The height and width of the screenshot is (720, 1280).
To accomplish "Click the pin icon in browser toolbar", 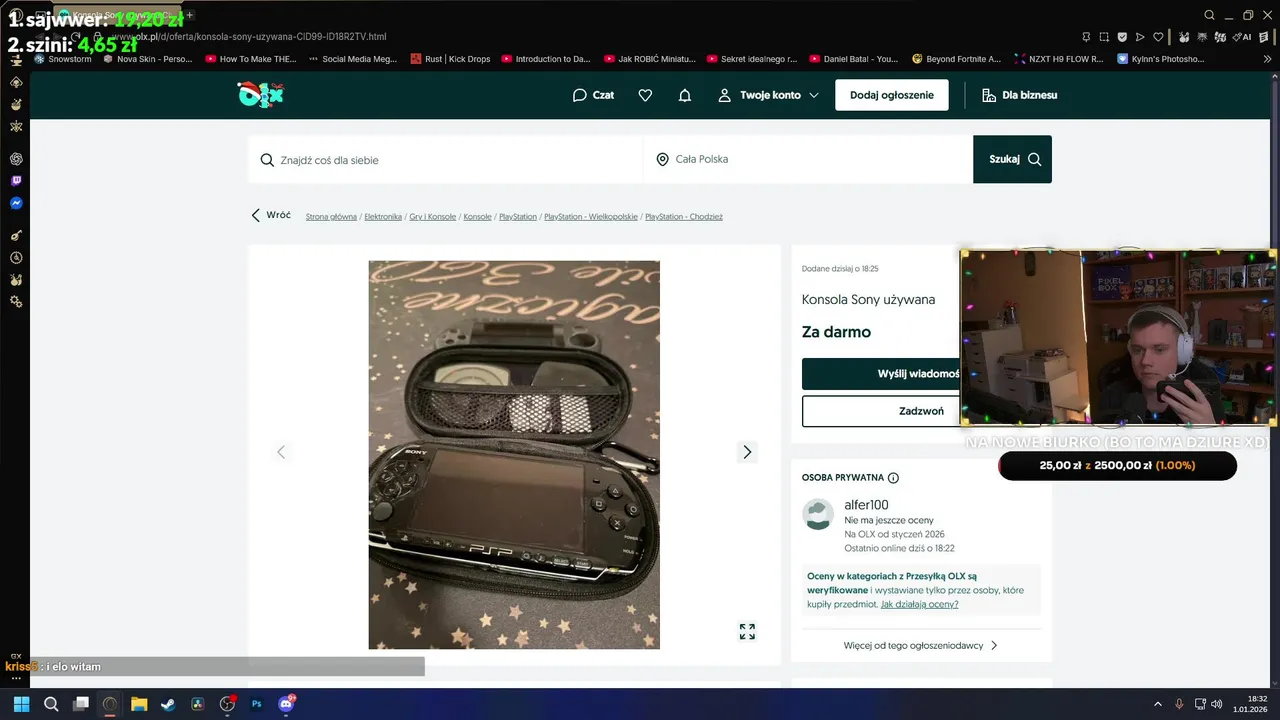I will tap(1085, 37).
